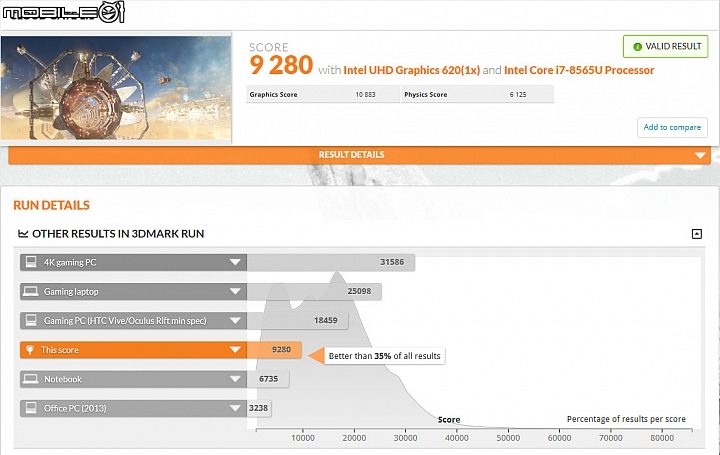Click the 6735 Notebook bar value

[x=268, y=379]
